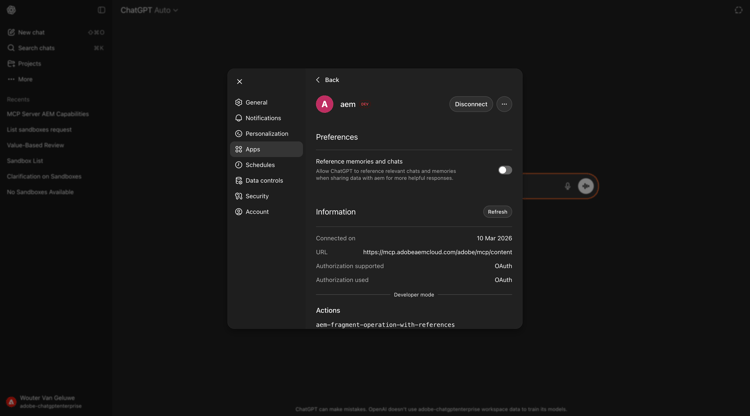Image resolution: width=750 pixels, height=416 pixels.
Task: Click the Authorization supported OAuth value
Action: [503, 266]
